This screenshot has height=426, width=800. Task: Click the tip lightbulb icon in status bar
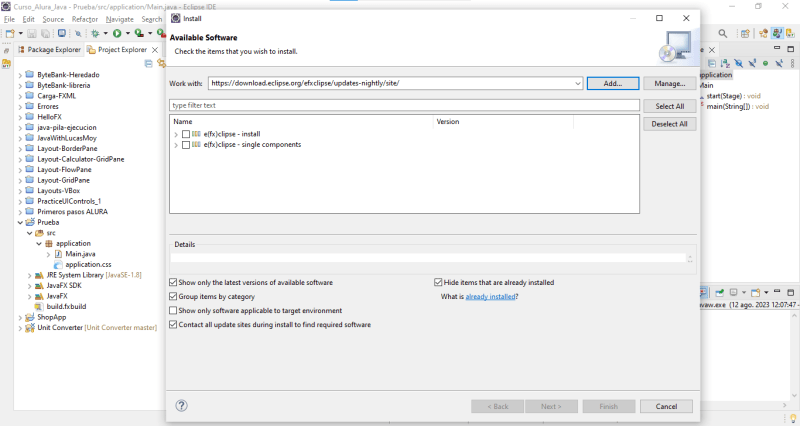pos(793,419)
